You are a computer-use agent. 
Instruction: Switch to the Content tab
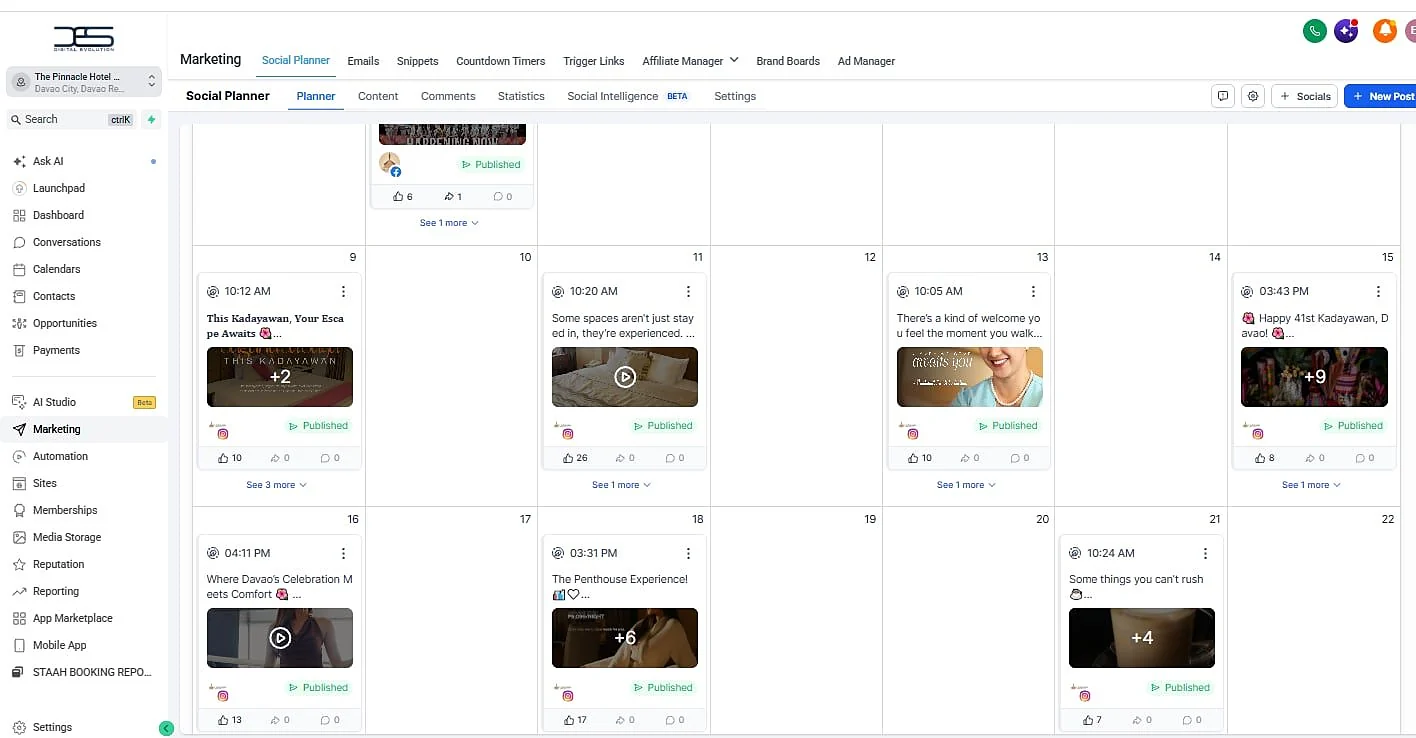coord(378,96)
